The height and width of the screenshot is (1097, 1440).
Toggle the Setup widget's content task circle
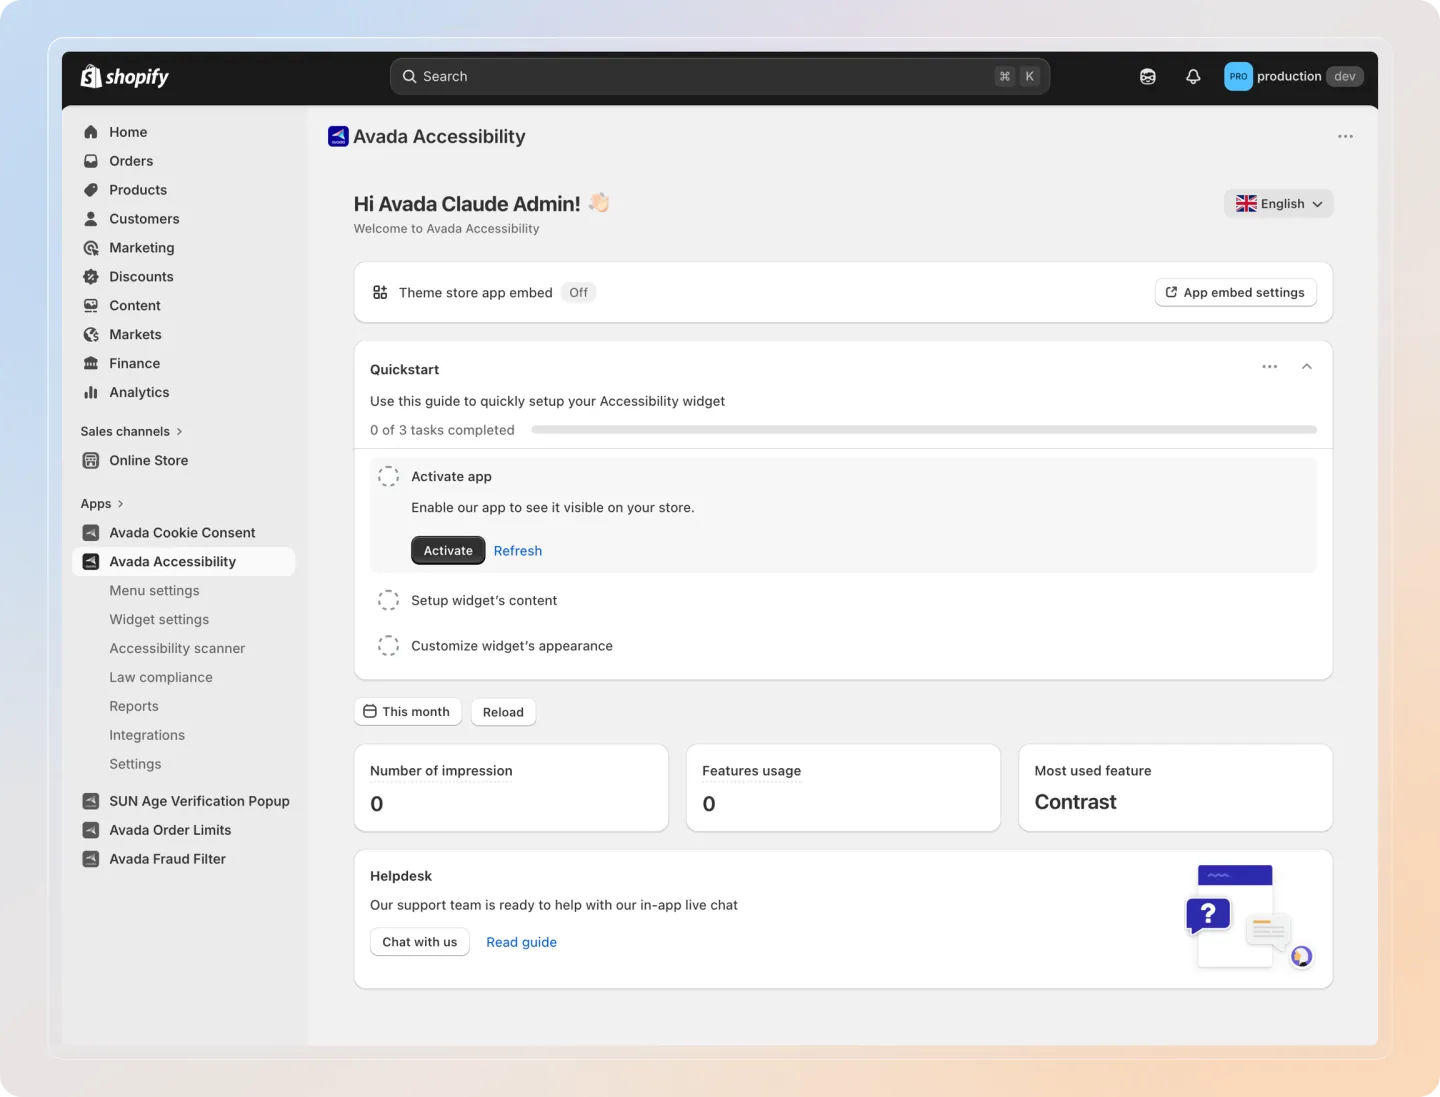(x=388, y=601)
